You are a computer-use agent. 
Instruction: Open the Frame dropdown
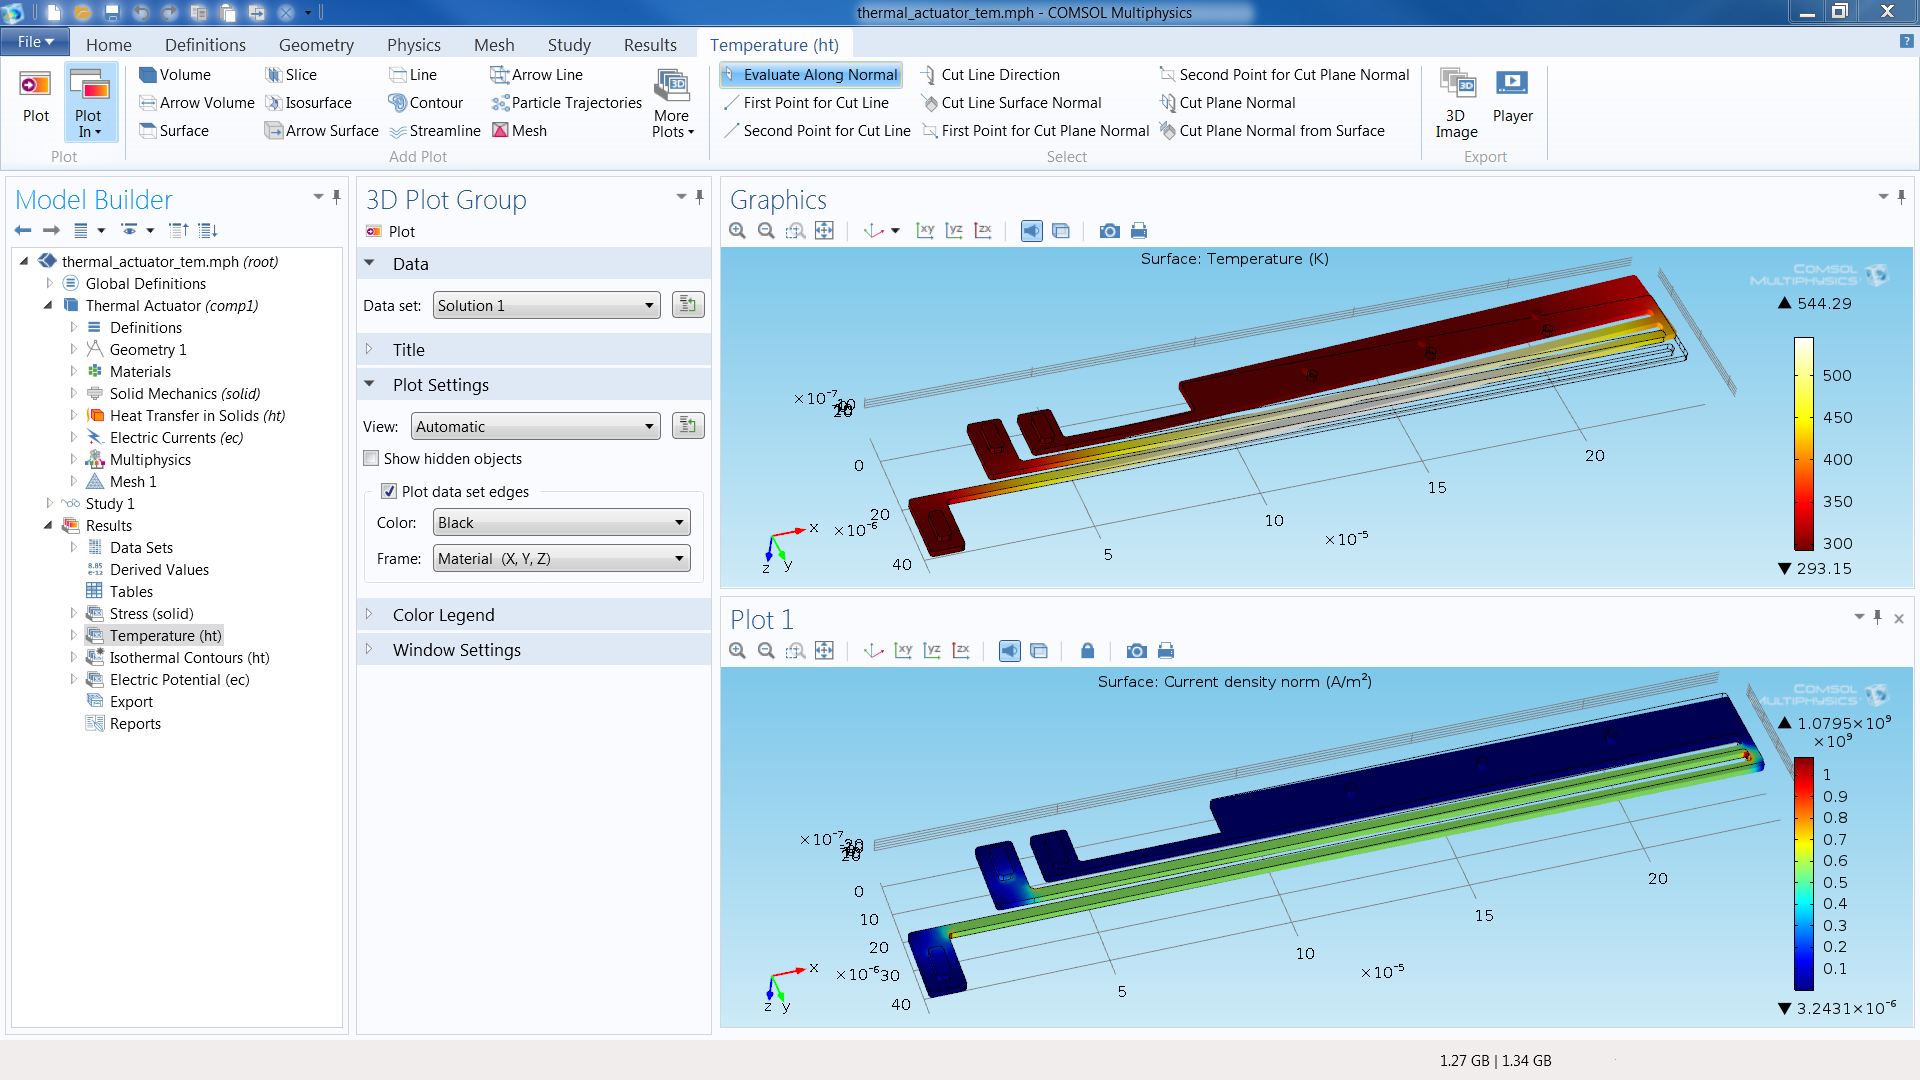coord(562,559)
